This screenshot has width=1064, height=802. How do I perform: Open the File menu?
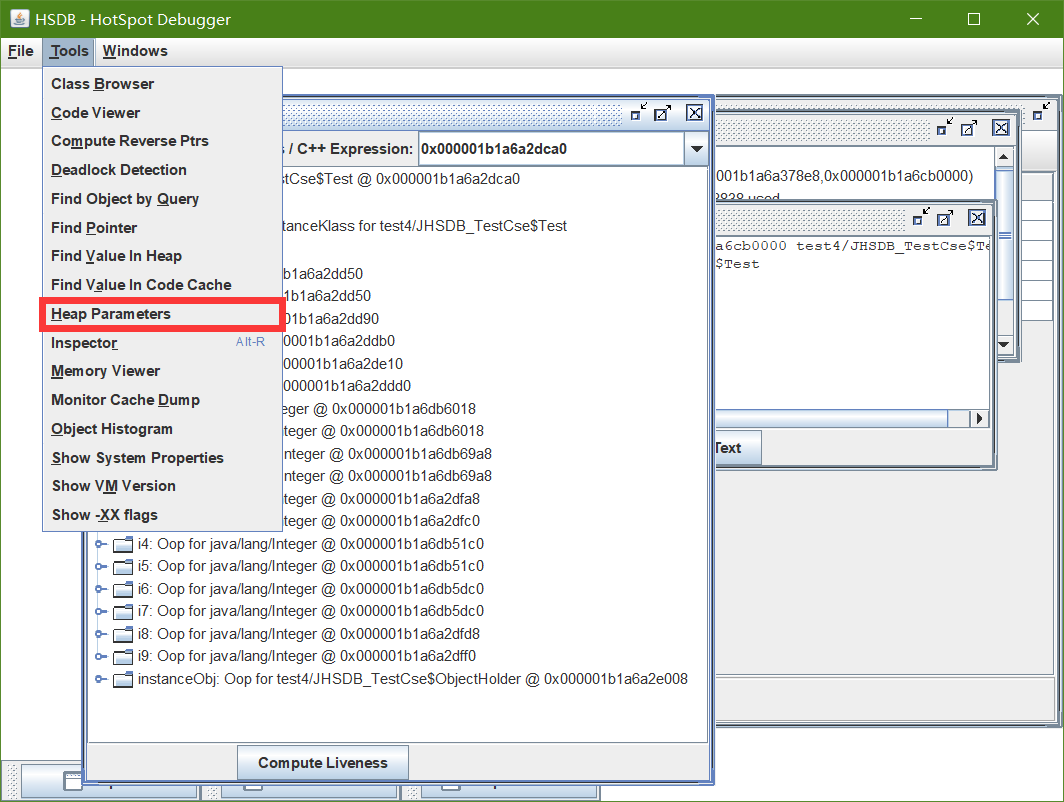[20, 51]
